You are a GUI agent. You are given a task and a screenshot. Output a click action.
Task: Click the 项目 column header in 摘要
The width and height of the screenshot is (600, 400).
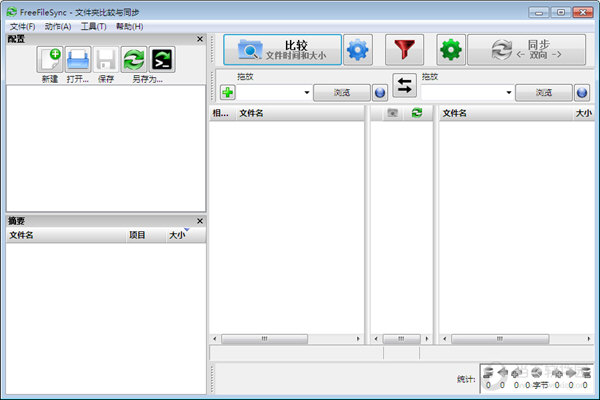(146, 235)
